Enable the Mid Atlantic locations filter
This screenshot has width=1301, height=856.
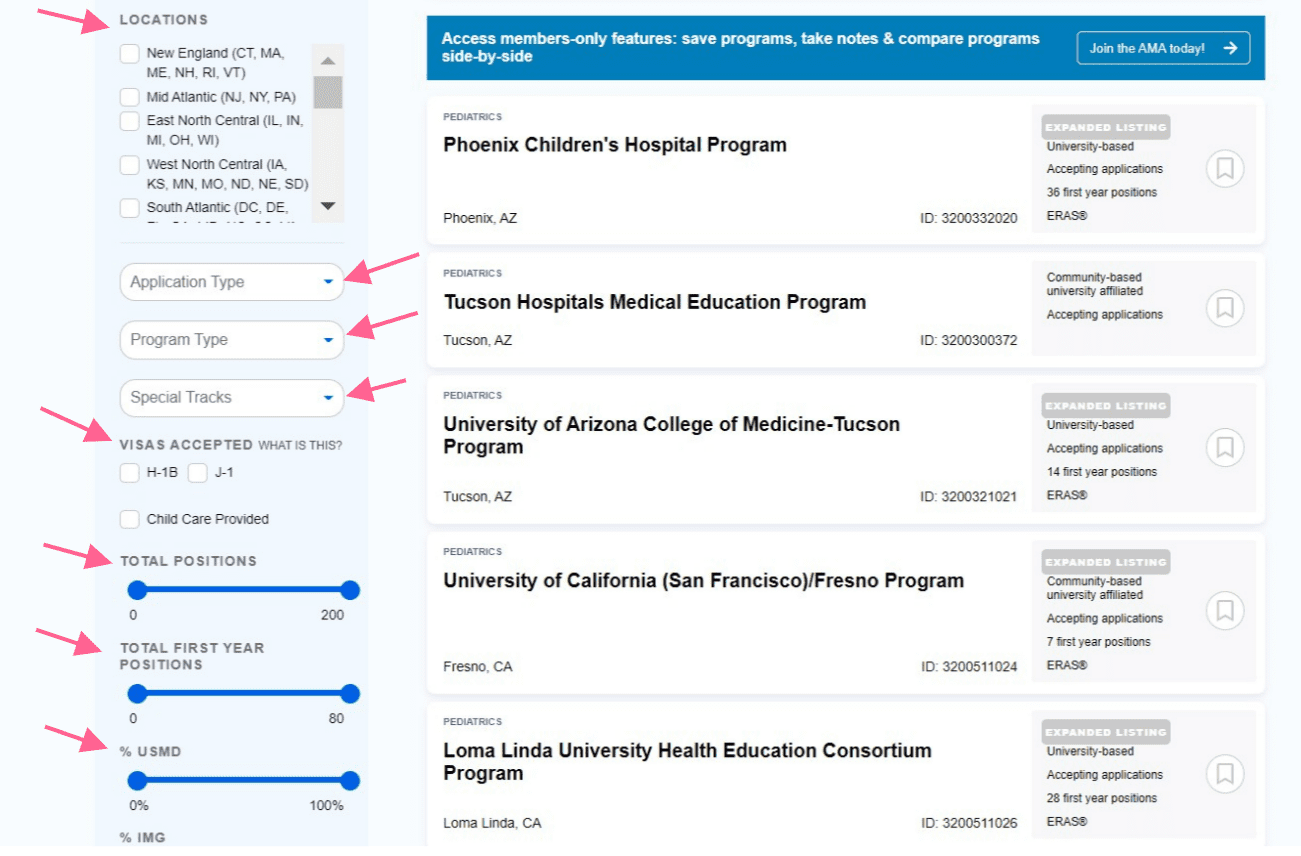pyautogui.click(x=129, y=97)
